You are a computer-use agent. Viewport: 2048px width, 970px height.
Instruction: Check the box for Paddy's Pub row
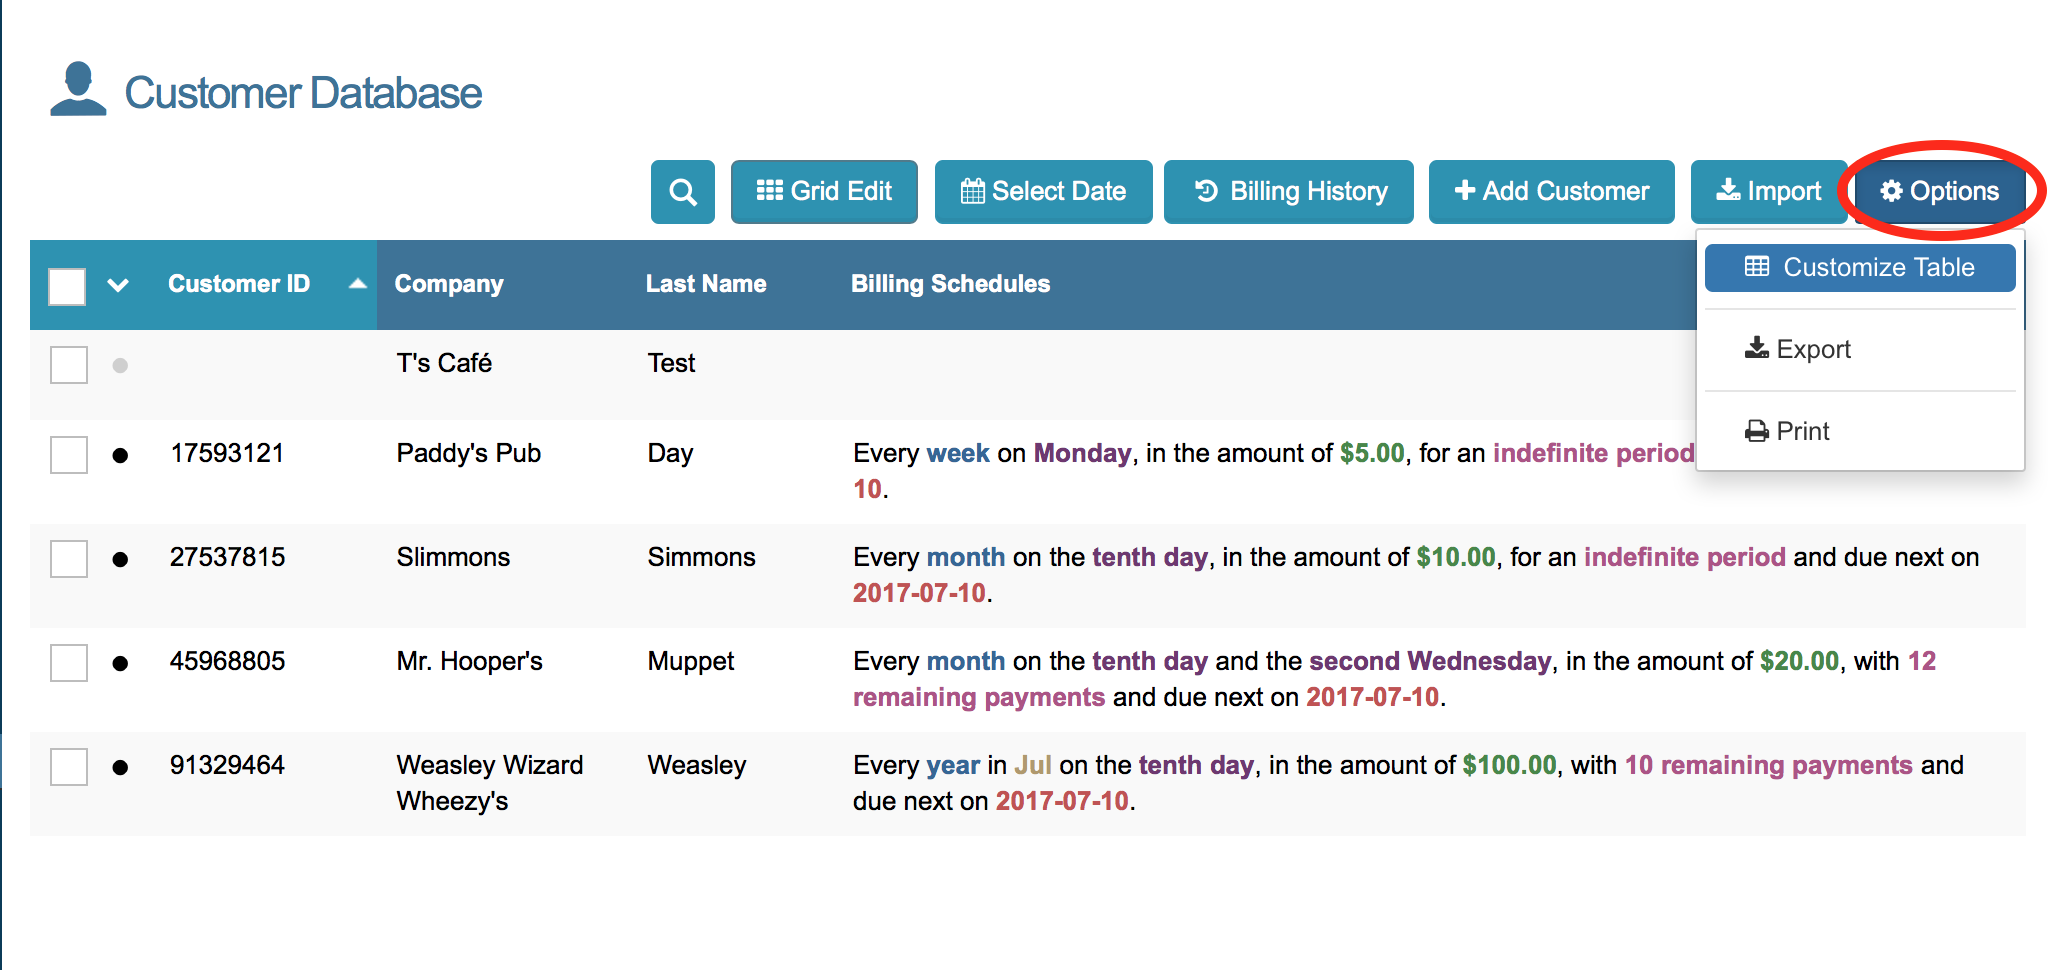pyautogui.click(x=69, y=455)
